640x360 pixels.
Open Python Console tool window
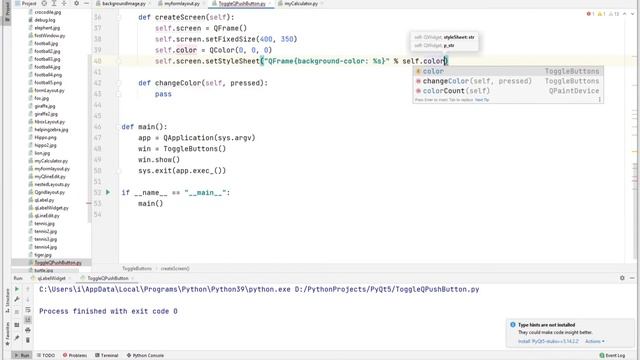coord(145,356)
